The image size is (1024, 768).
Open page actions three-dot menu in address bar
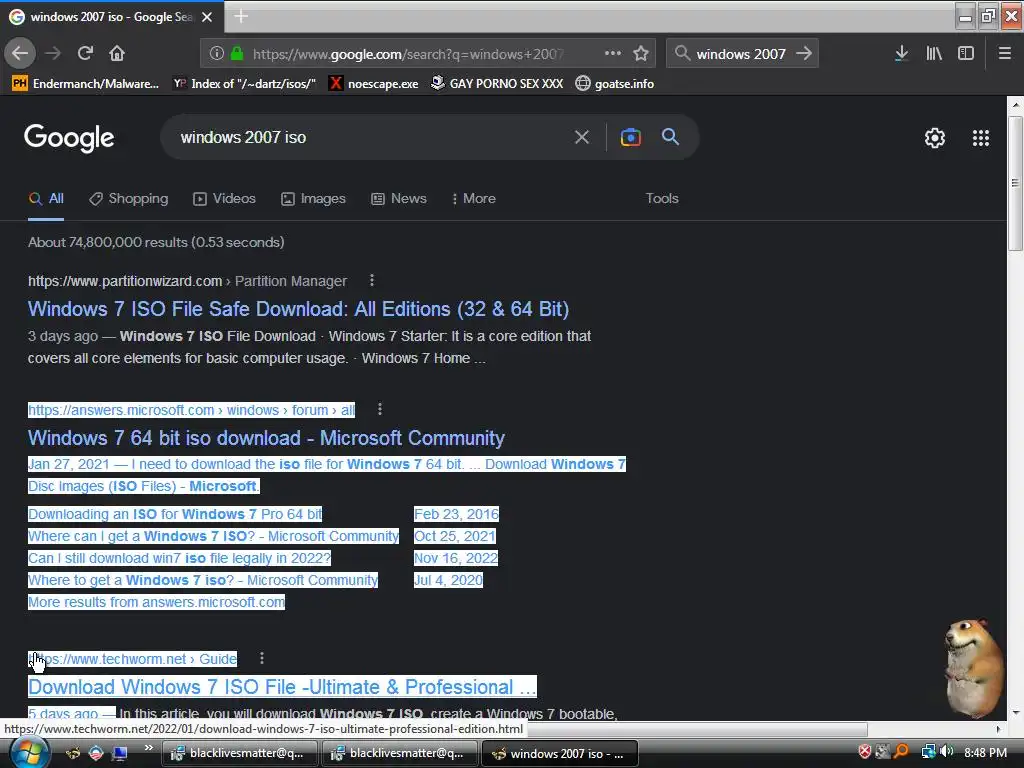[613, 54]
